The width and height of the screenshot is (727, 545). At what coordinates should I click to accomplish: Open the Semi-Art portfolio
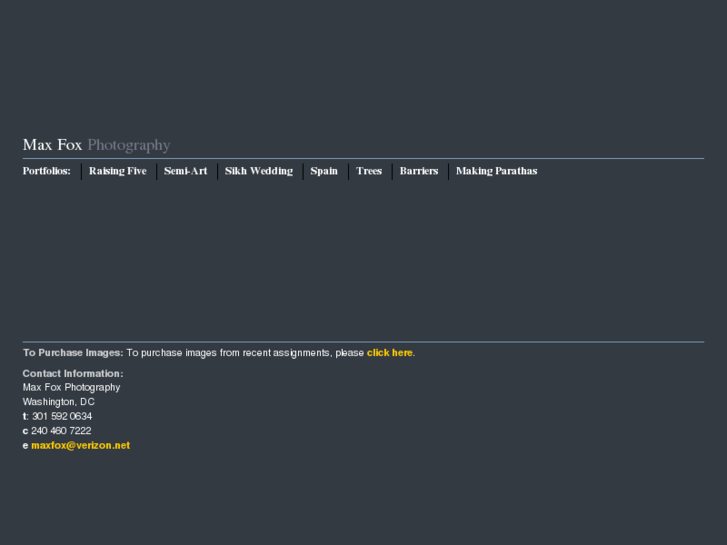pos(185,171)
